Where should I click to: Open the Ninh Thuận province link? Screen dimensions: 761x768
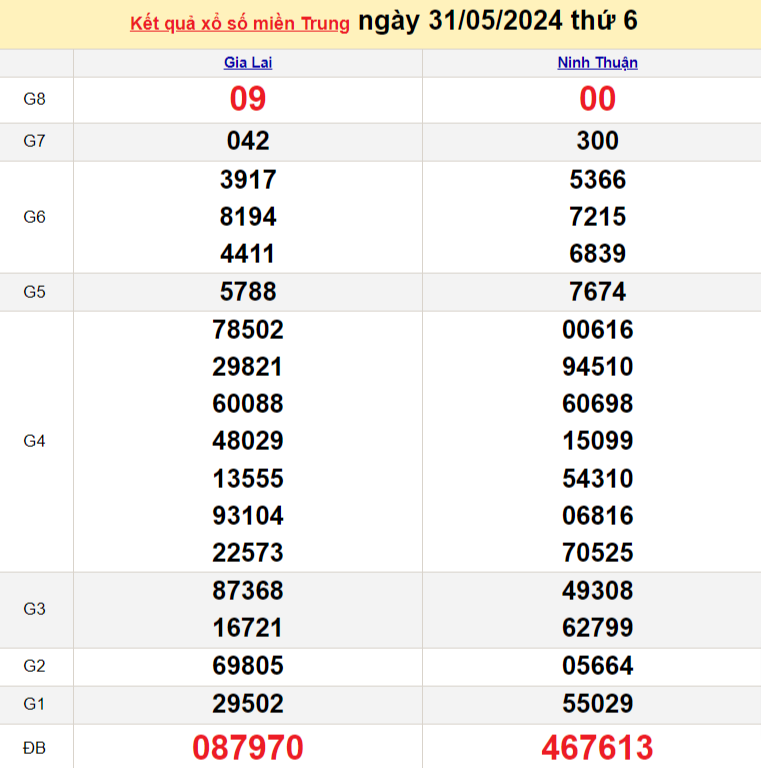[597, 62]
